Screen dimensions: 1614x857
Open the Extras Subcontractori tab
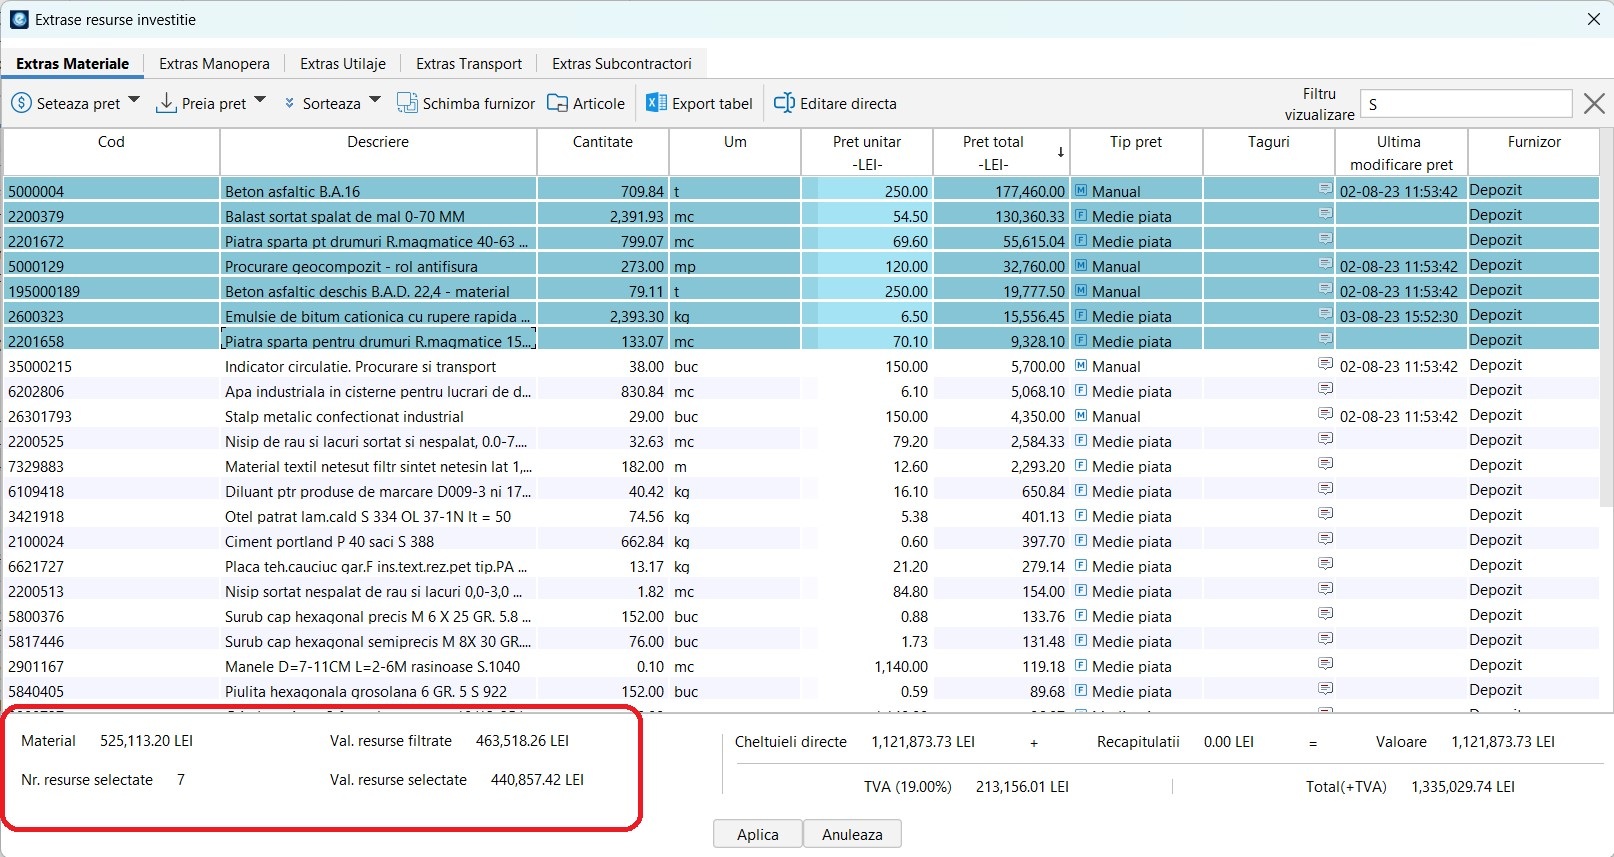tap(621, 63)
